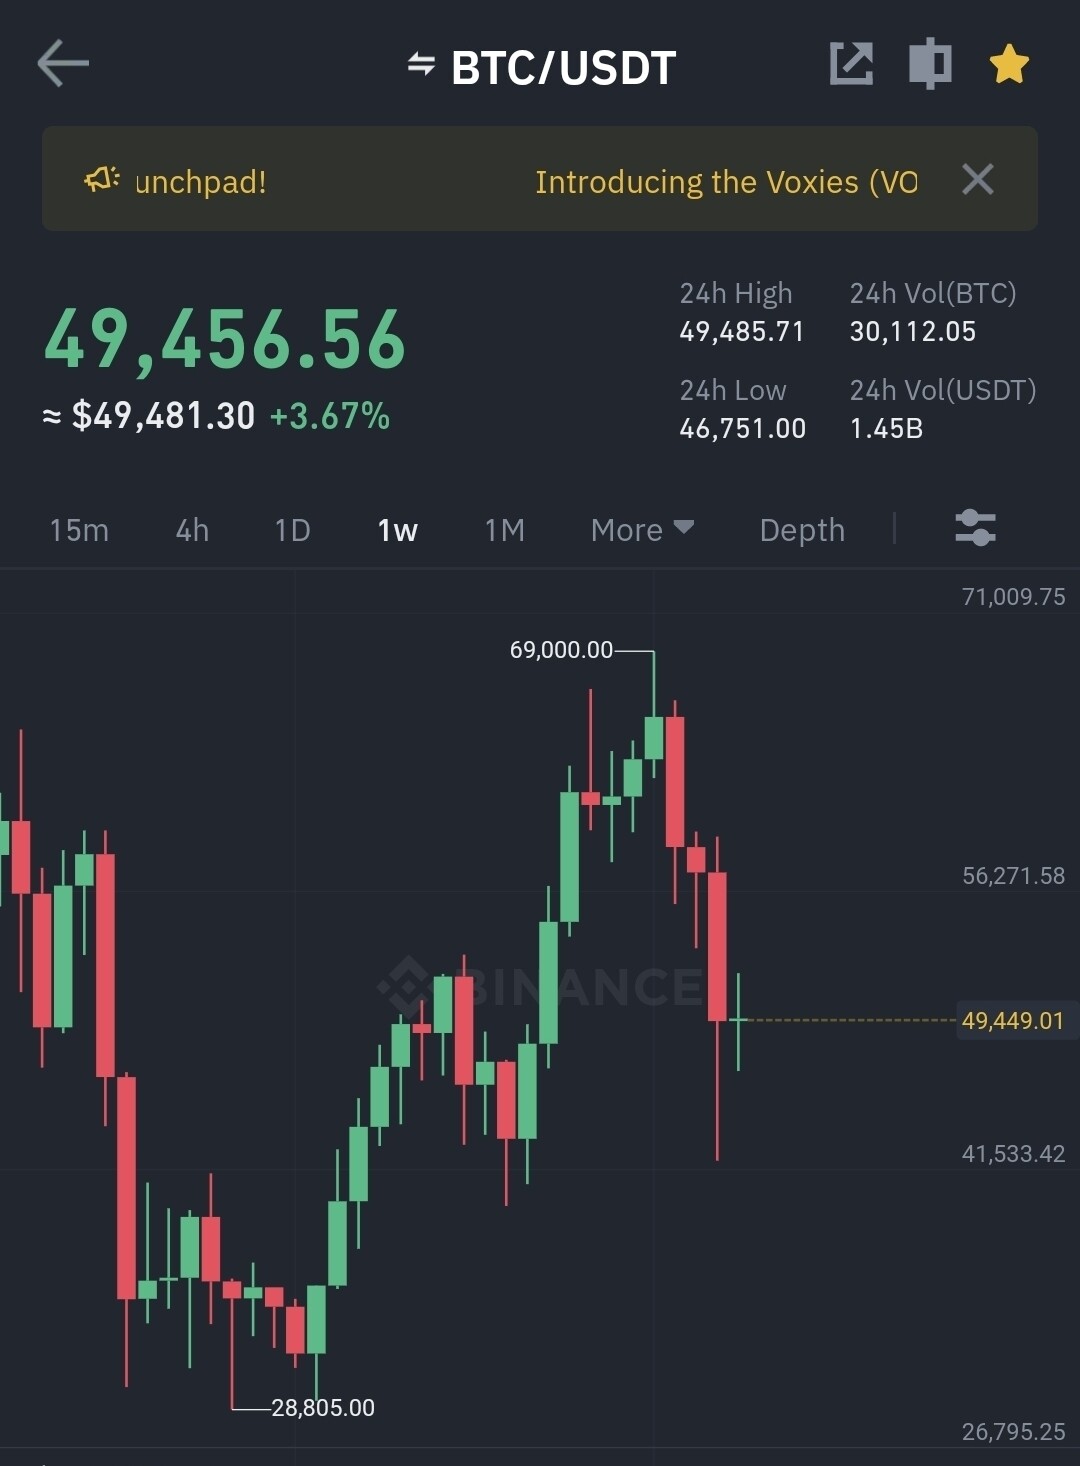Image resolution: width=1080 pixels, height=1466 pixels.
Task: Tap the split-screen compare icon
Action: [930, 65]
